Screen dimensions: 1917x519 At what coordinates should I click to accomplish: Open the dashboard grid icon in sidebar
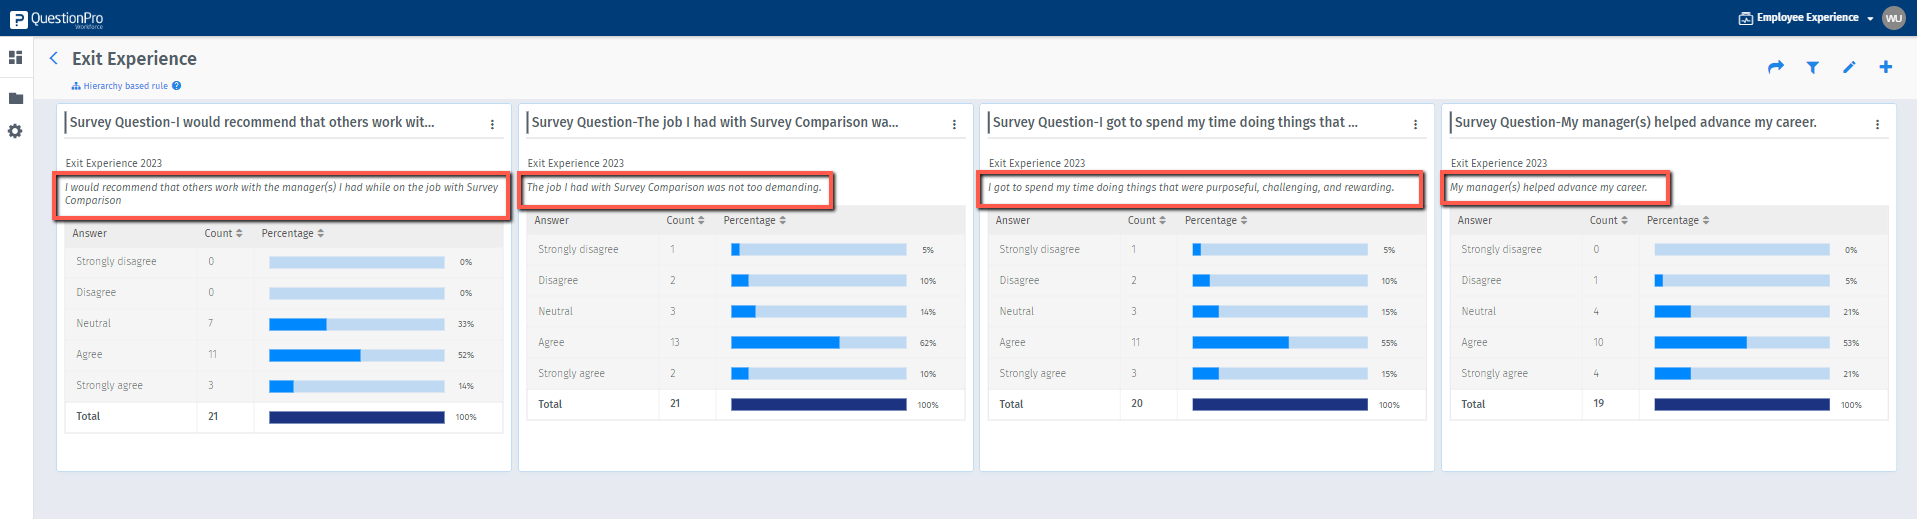tap(15, 58)
